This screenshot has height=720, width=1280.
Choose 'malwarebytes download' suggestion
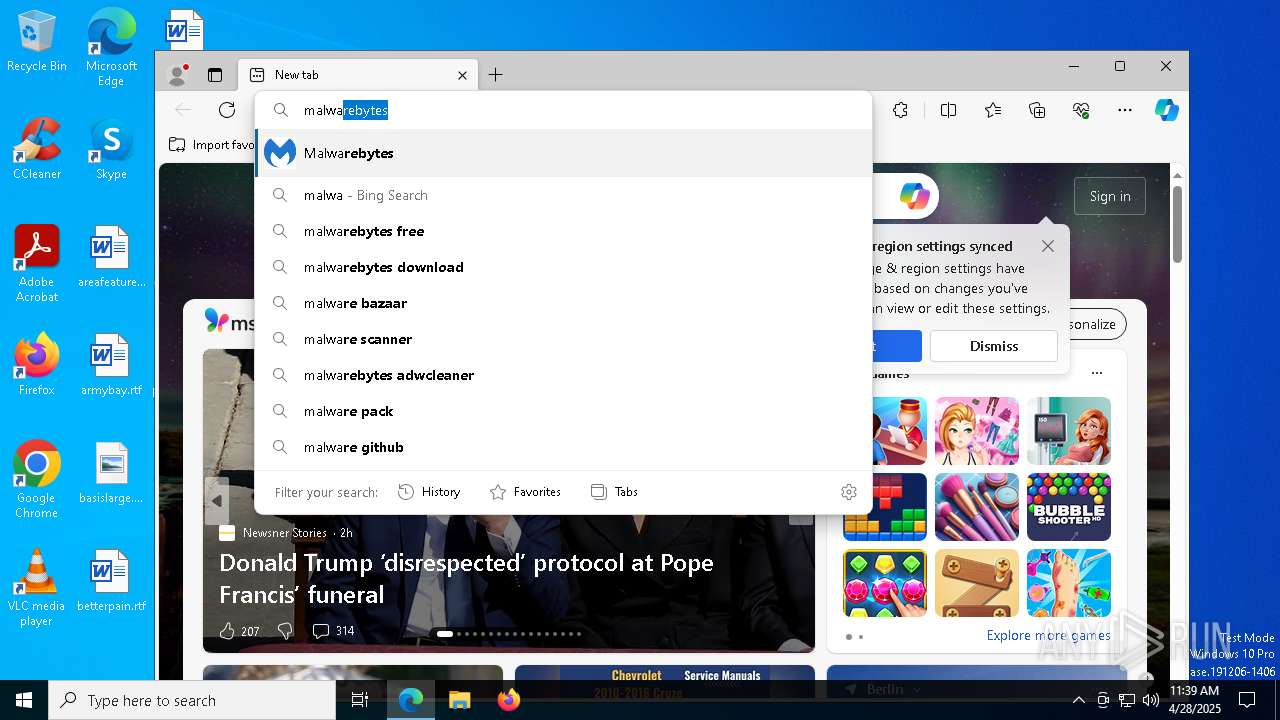click(x=564, y=267)
